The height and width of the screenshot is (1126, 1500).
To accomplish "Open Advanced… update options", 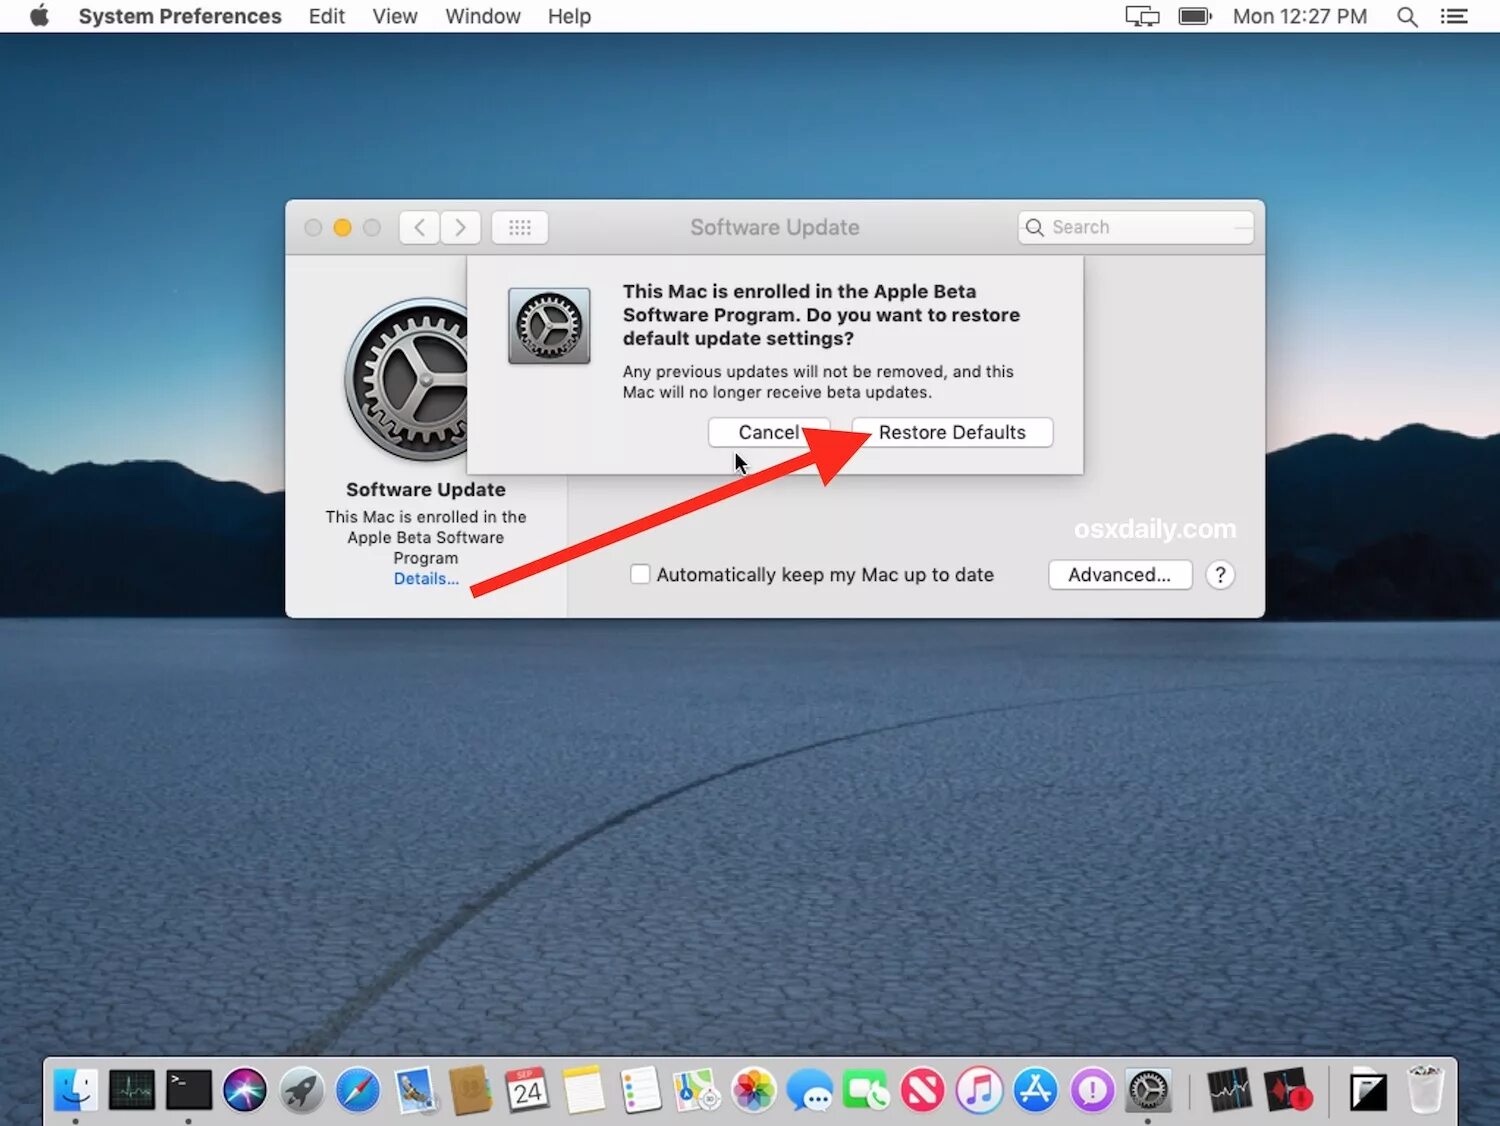I will (x=1120, y=575).
